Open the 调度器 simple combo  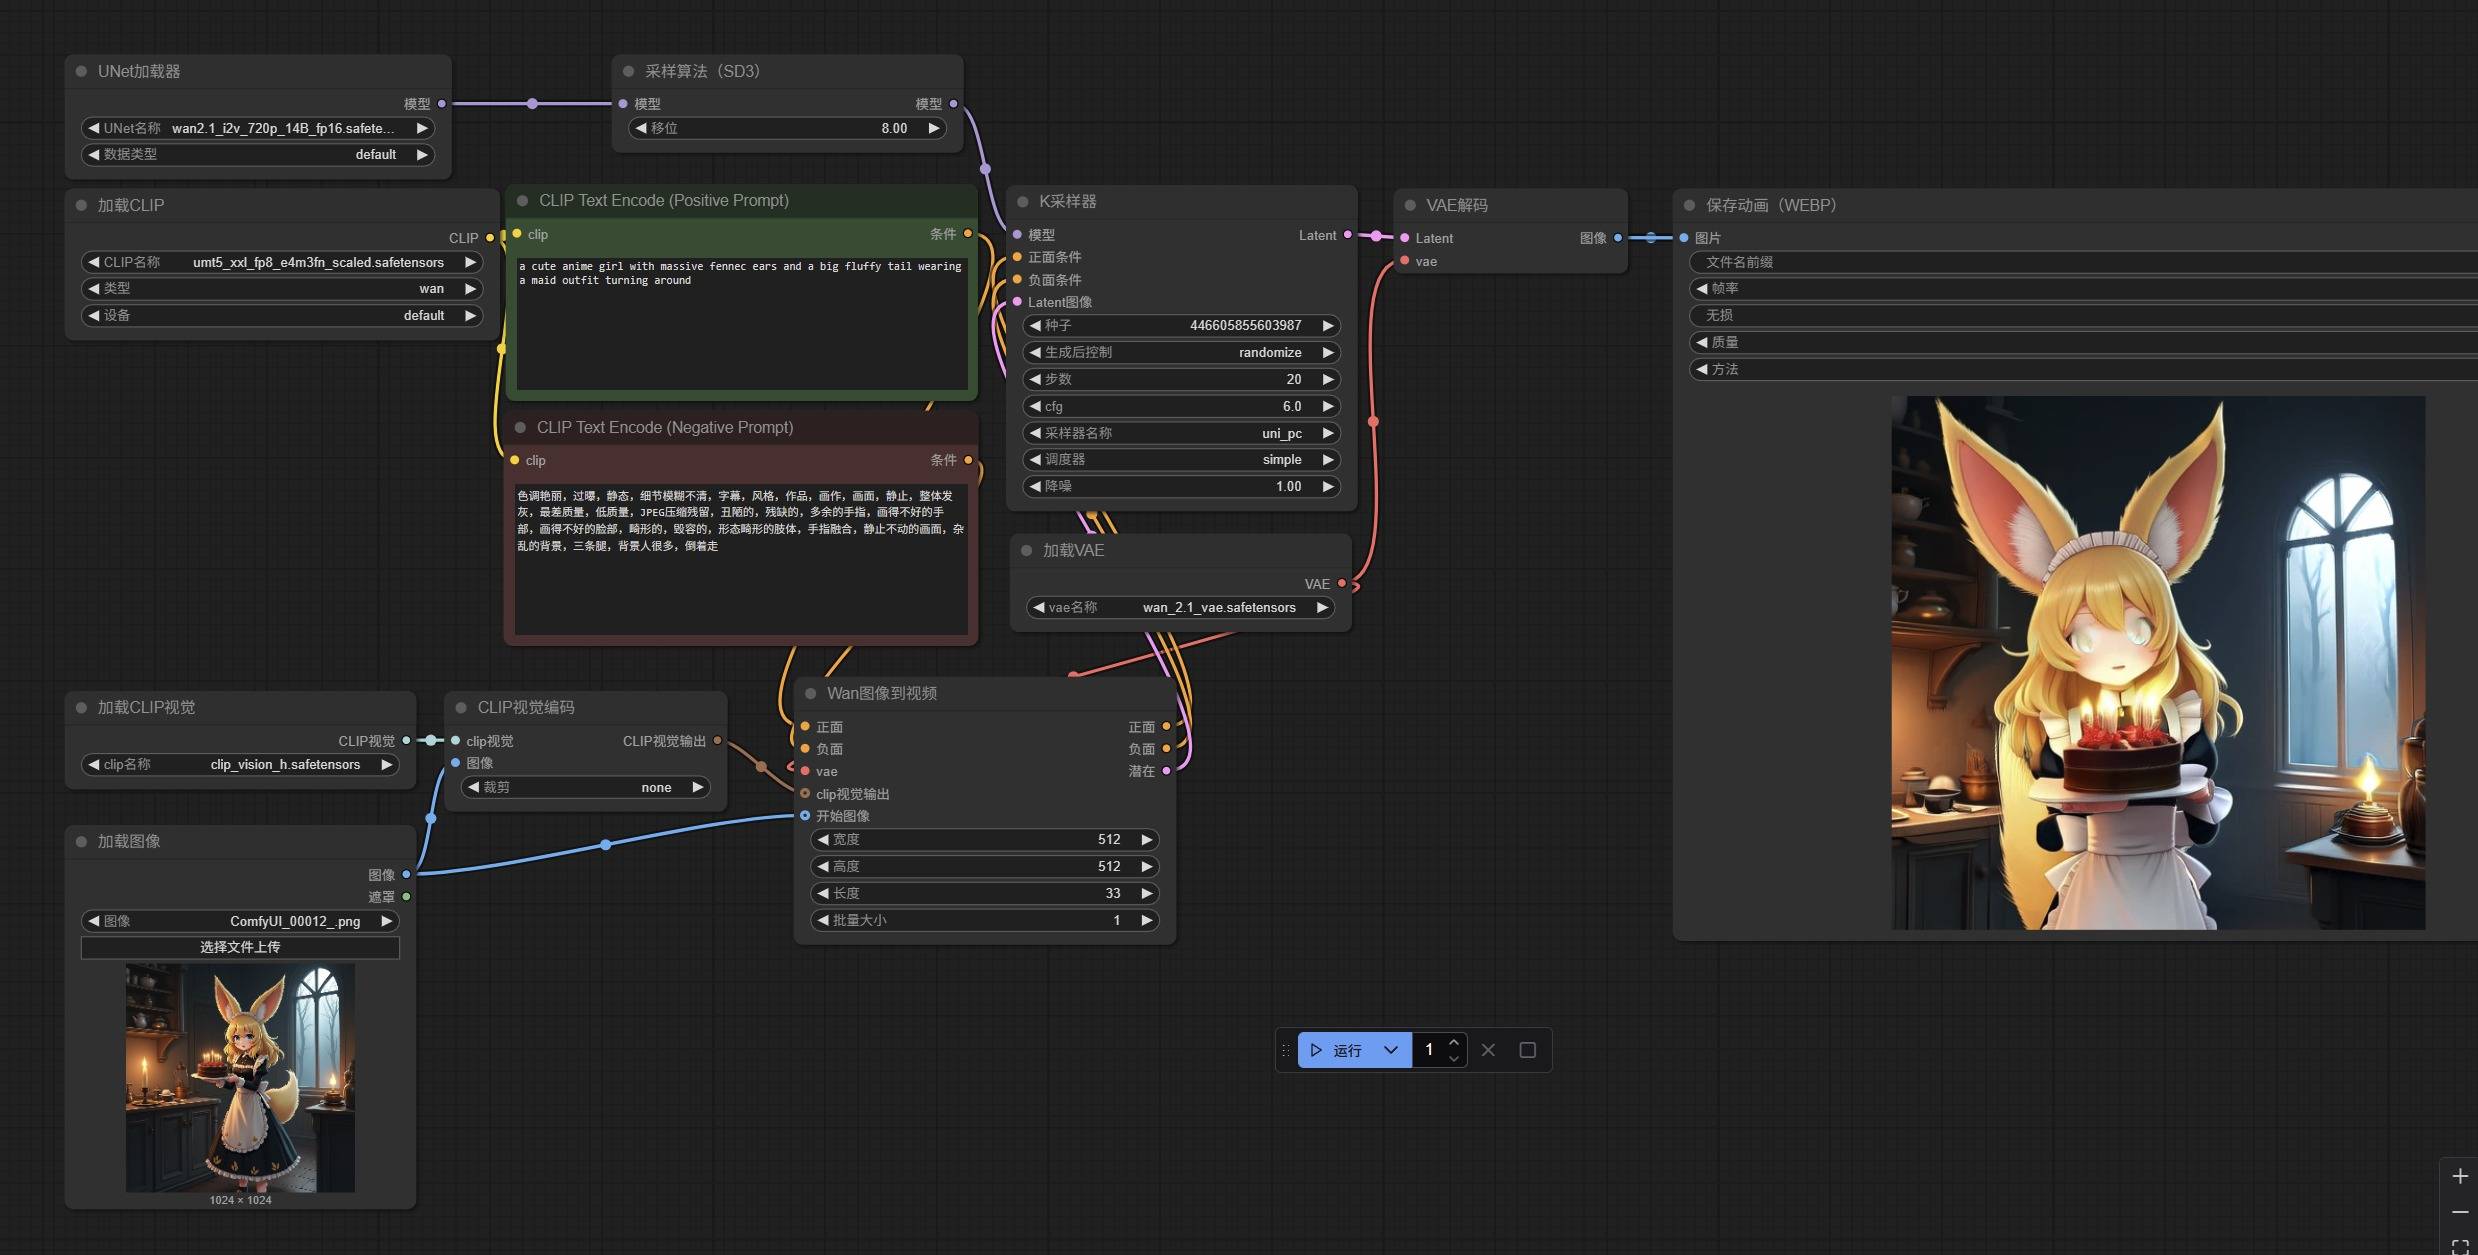coord(1180,460)
